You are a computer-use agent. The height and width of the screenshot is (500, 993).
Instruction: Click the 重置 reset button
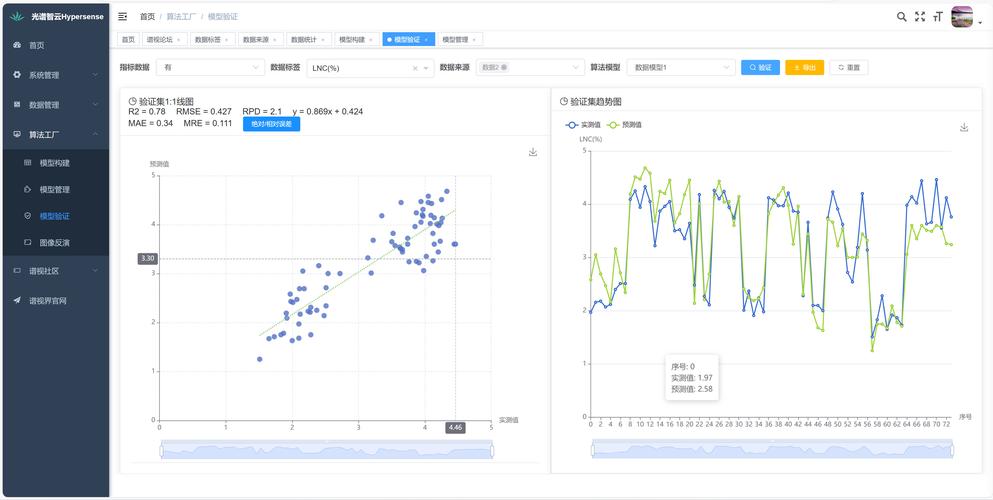pyautogui.click(x=849, y=67)
